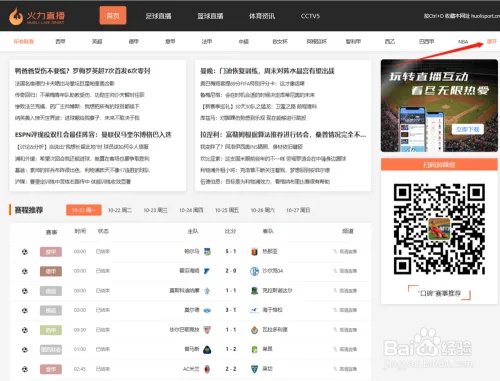
Task: Click the 霍芬海姆 home team crest
Action: 207,271
